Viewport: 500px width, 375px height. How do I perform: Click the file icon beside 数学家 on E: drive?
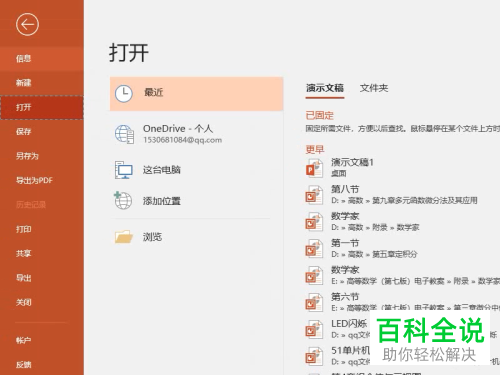(x=314, y=276)
